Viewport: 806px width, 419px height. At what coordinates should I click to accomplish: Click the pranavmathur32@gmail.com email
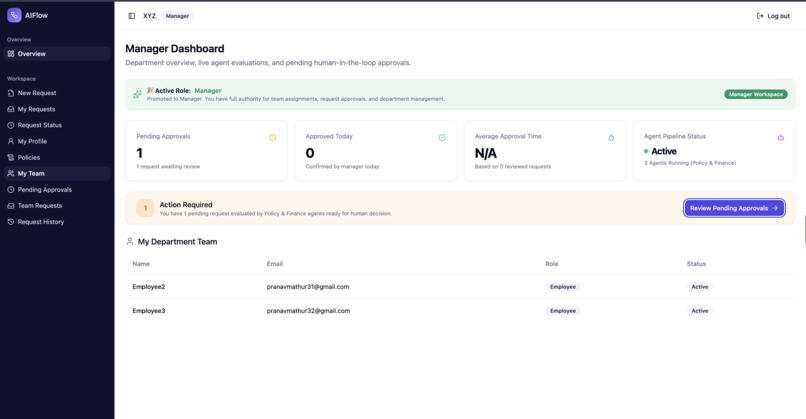308,311
